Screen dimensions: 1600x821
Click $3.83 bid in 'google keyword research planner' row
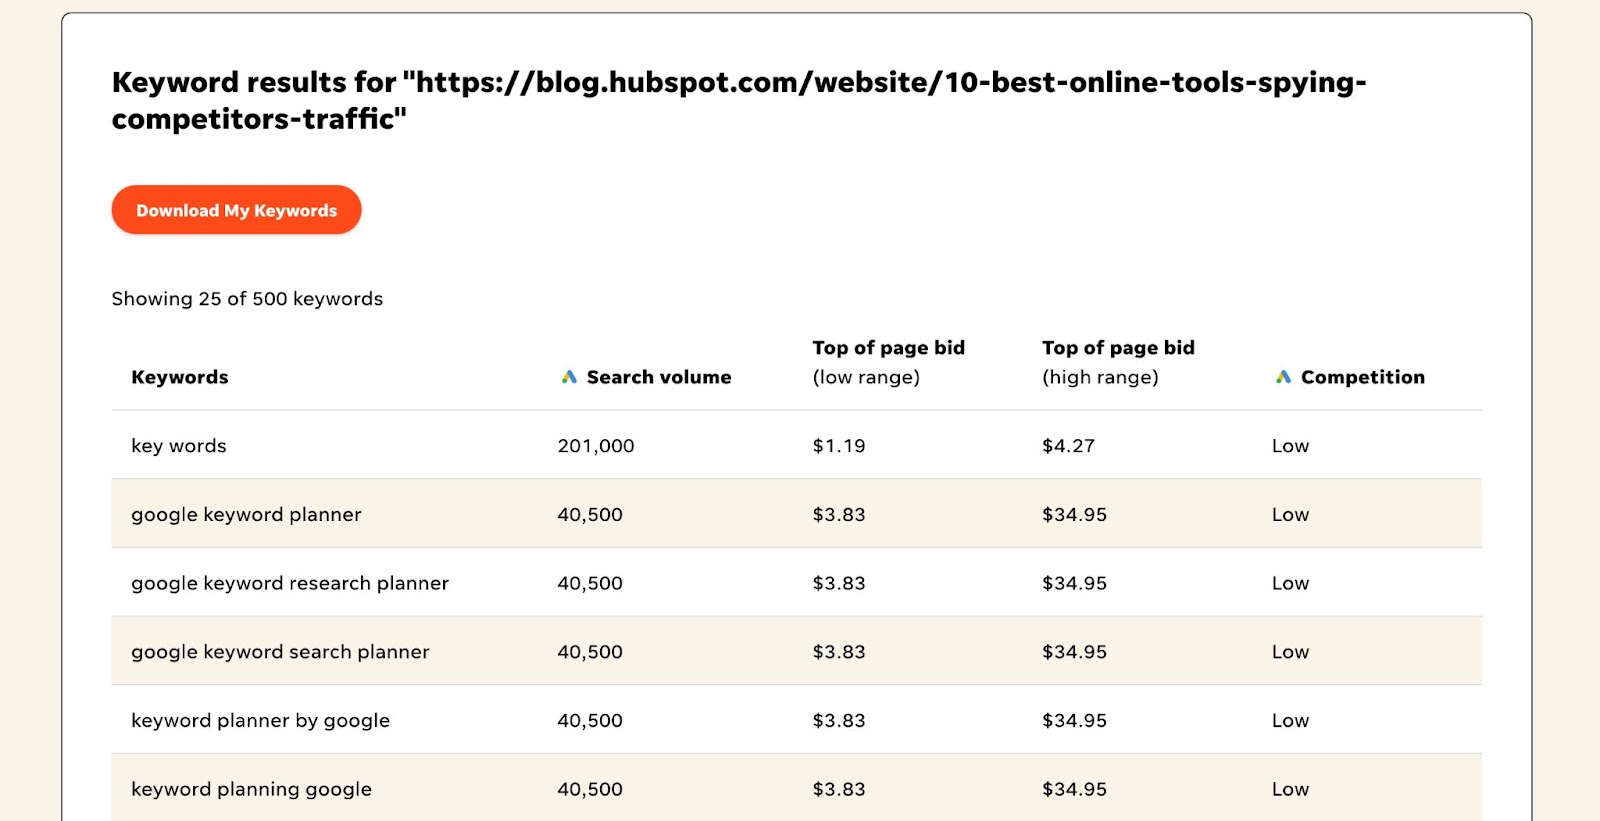pos(839,583)
